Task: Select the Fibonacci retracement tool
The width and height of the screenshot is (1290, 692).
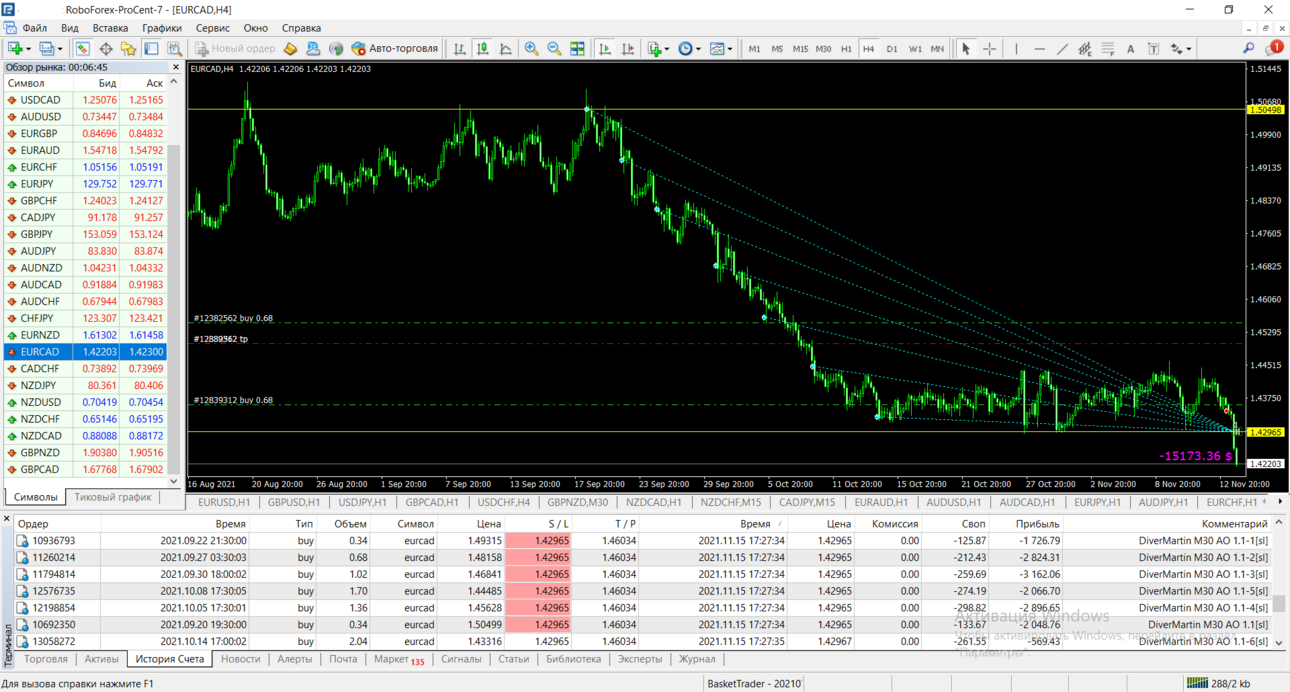Action: (x=1108, y=48)
